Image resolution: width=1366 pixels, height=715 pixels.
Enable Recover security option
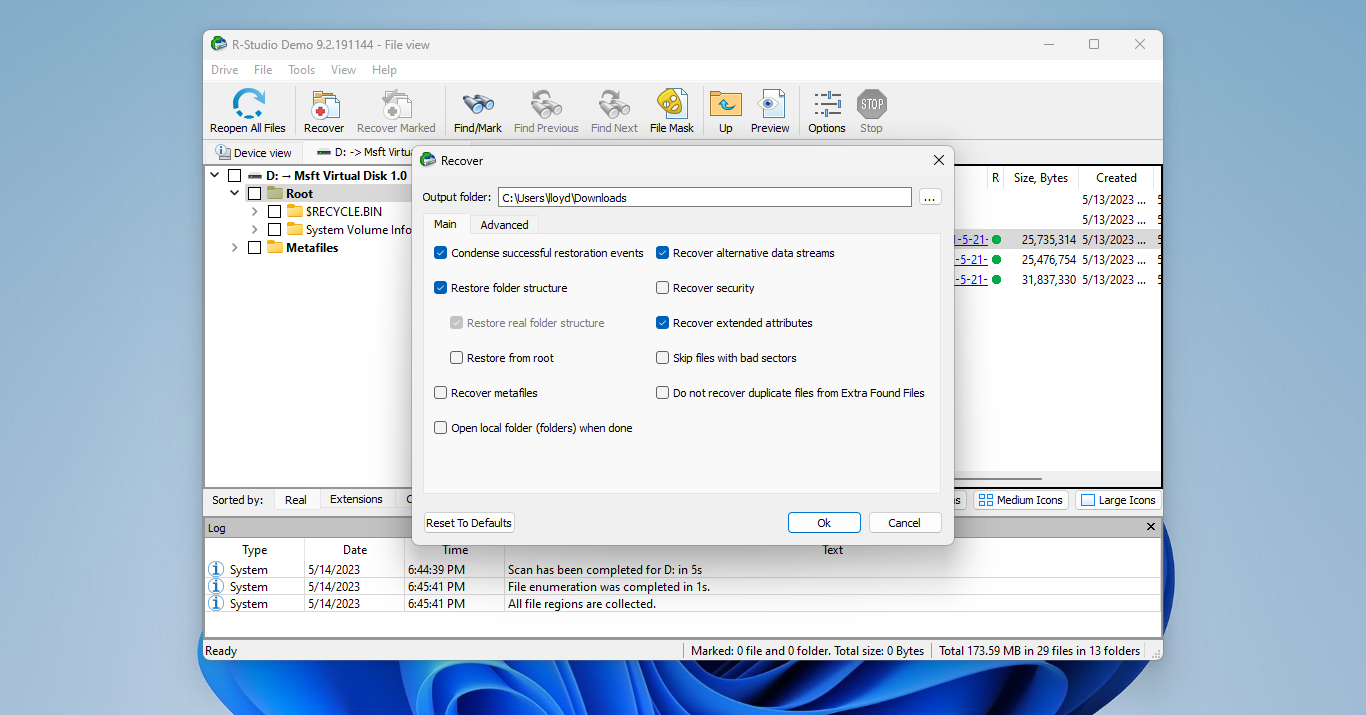(x=663, y=288)
